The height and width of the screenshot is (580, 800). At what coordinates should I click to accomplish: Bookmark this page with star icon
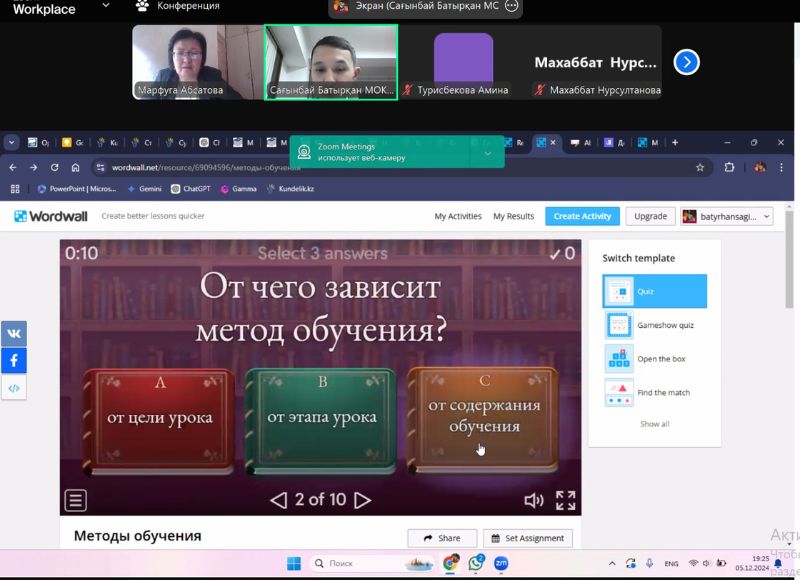(700, 167)
